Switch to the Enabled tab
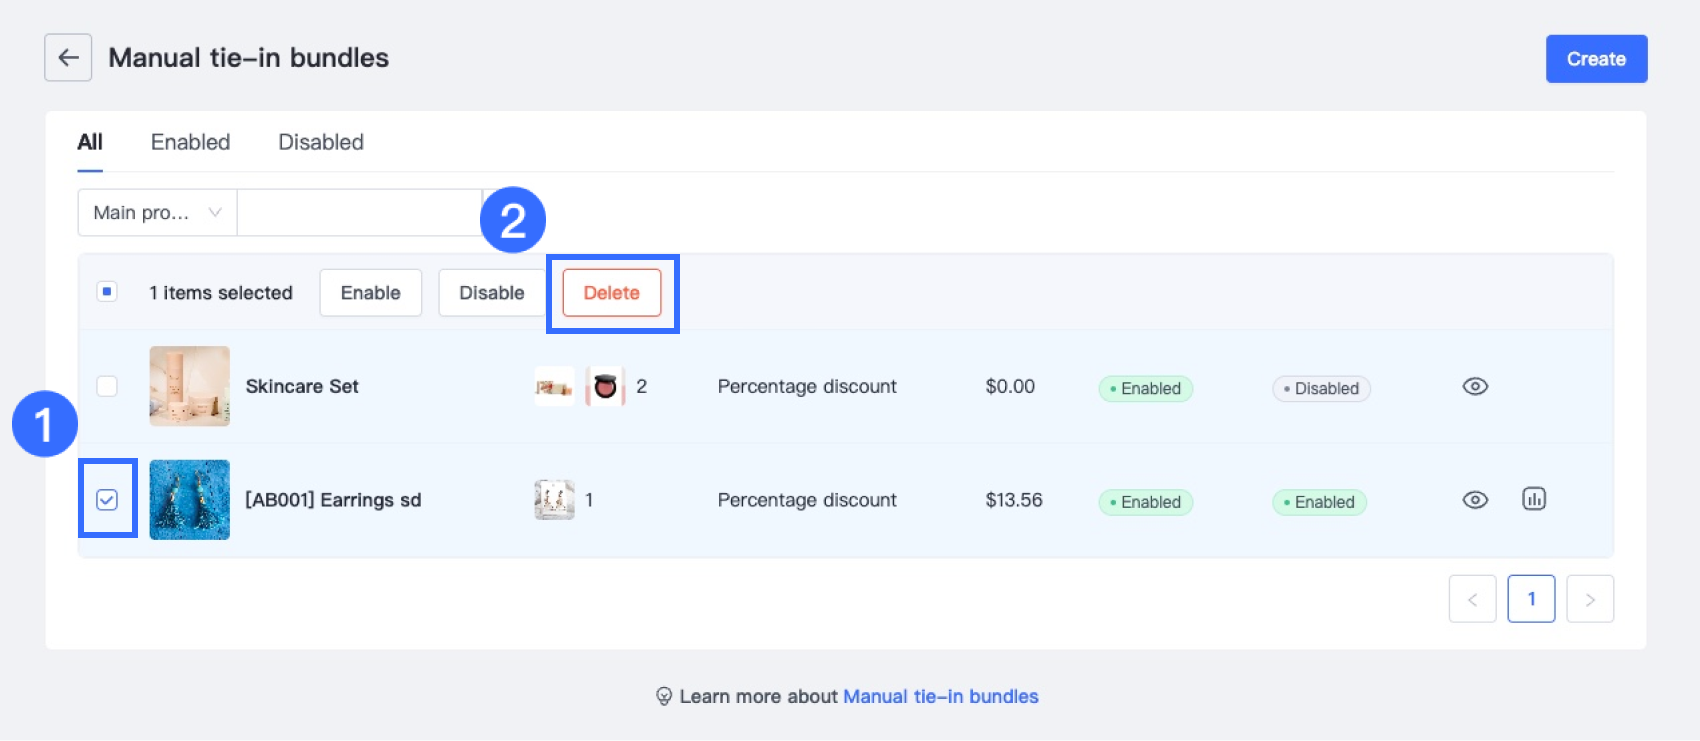The height and width of the screenshot is (741, 1700). (x=190, y=142)
